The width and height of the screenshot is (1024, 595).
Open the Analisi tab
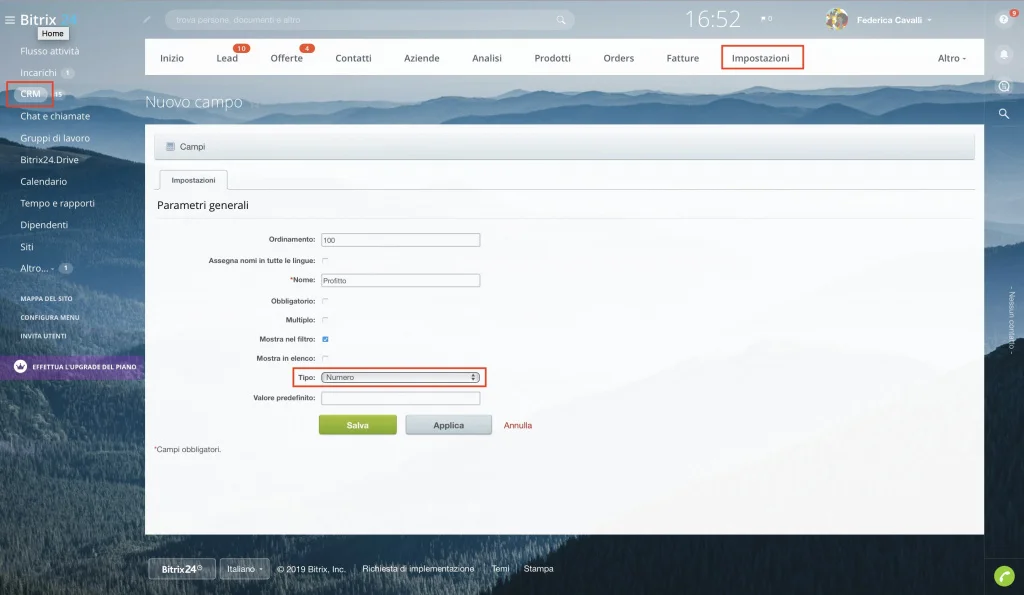(x=487, y=58)
